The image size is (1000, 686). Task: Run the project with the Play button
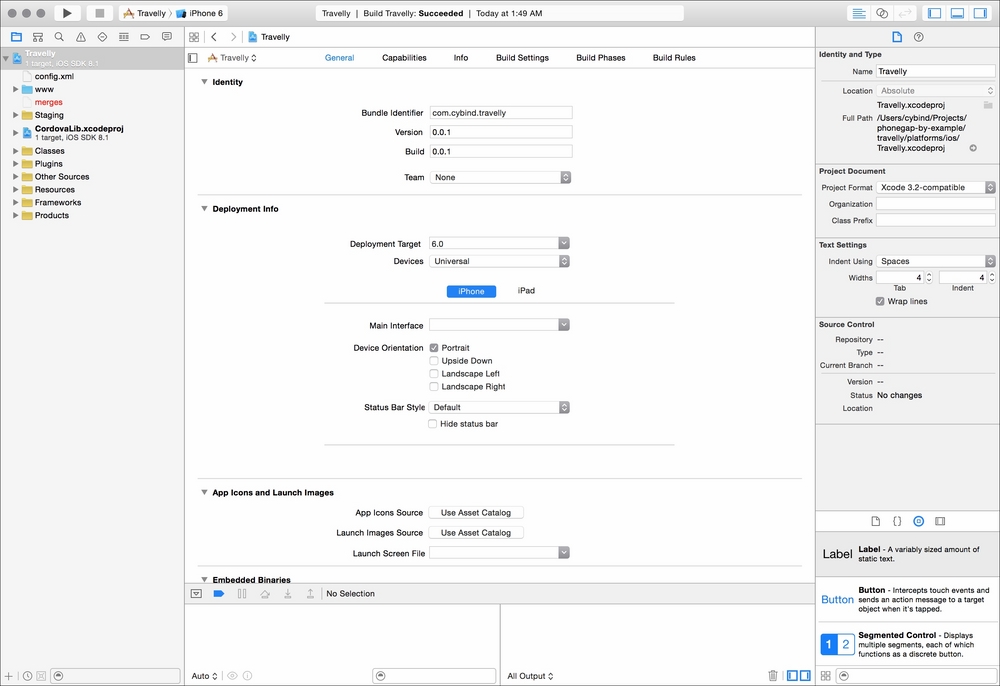67,13
